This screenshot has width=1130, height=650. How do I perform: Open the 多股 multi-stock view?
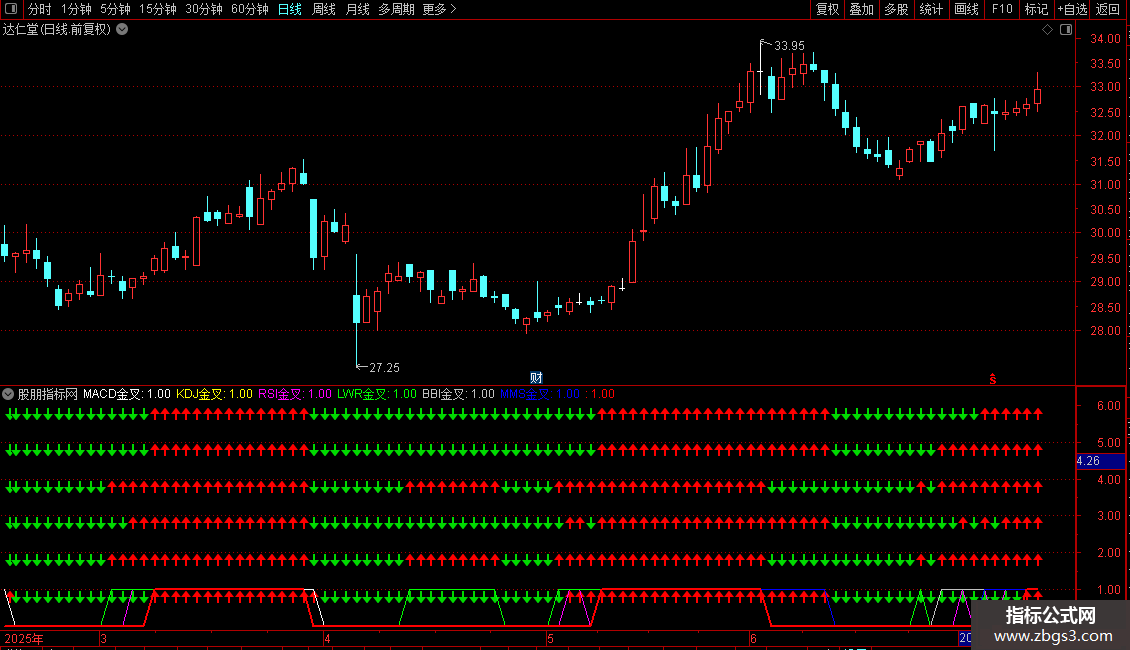[x=896, y=9]
